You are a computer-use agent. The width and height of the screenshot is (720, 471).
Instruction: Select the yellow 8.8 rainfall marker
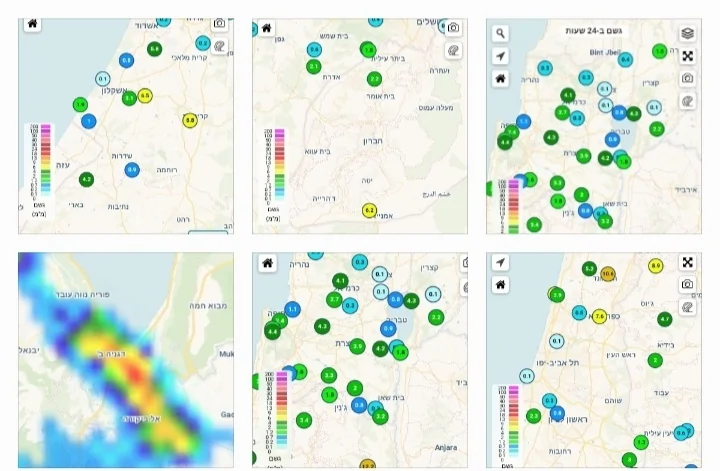click(x=189, y=120)
